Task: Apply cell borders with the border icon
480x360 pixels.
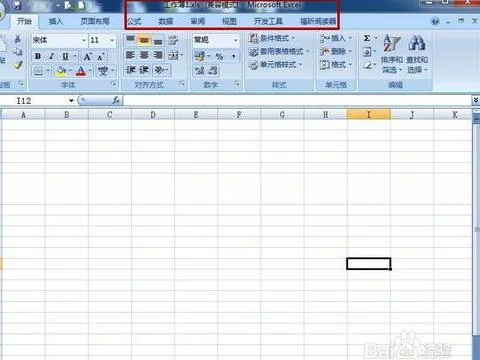Action: click(x=38, y=71)
